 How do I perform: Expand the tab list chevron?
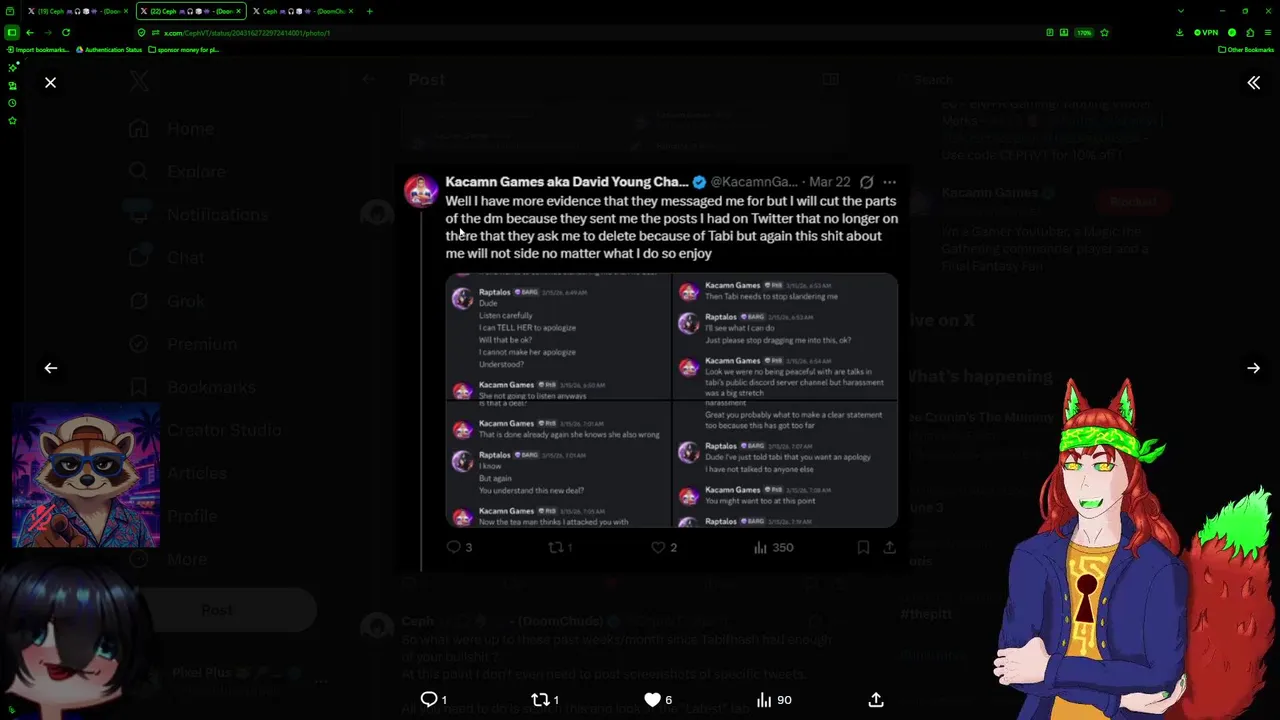pos(1181,11)
